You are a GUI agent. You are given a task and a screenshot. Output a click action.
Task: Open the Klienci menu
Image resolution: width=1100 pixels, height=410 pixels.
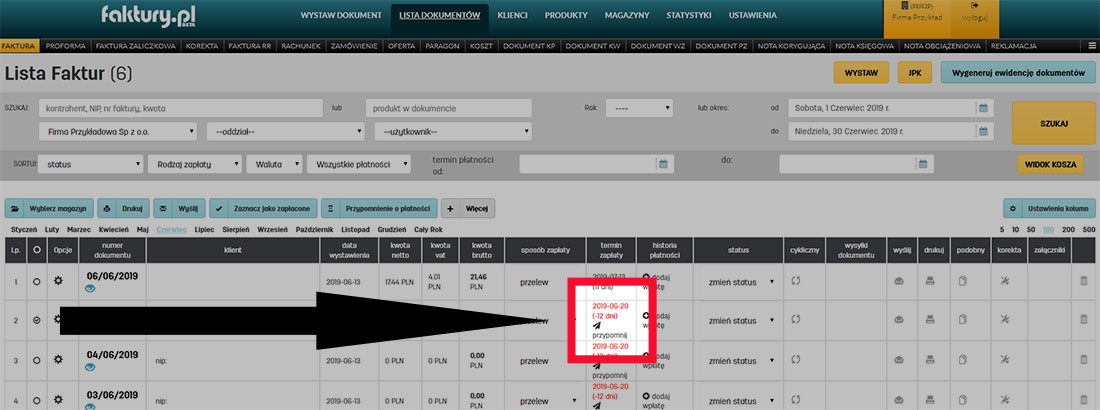pos(512,16)
